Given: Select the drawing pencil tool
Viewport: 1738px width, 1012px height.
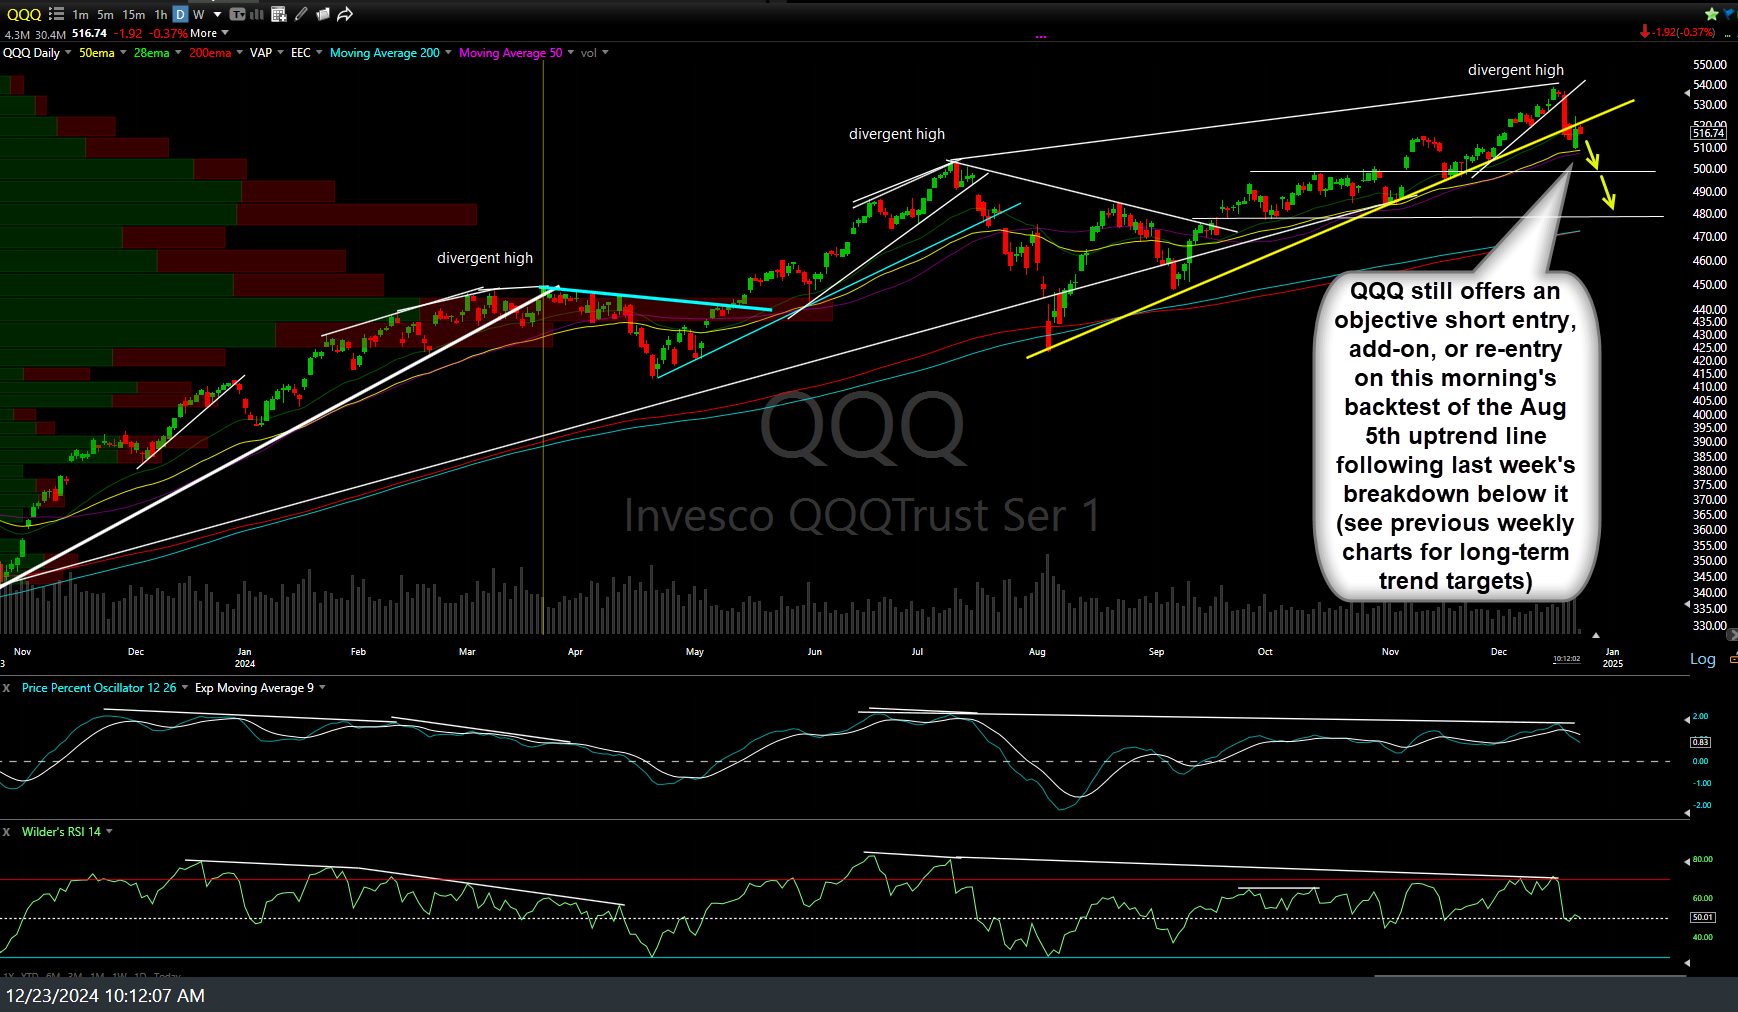Looking at the screenshot, I should click(301, 13).
